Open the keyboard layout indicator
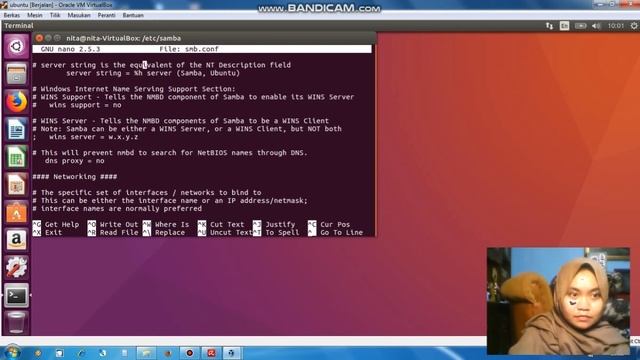This screenshot has height=360, width=640. tap(564, 26)
